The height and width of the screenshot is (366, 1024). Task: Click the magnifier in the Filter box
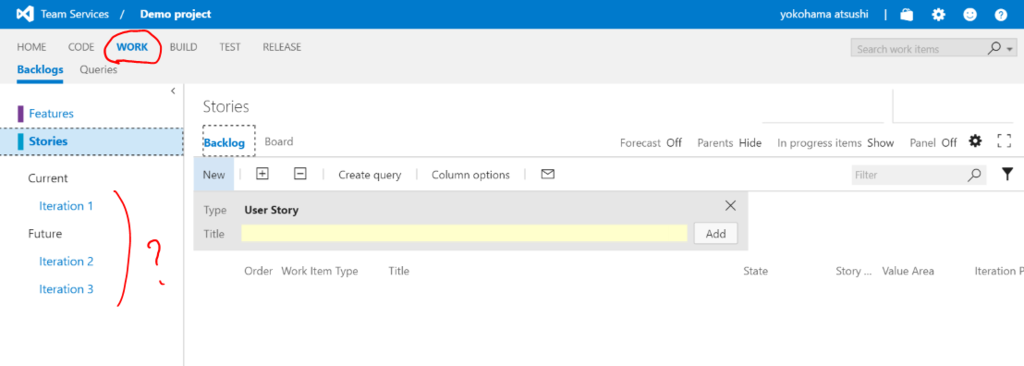[x=974, y=175]
